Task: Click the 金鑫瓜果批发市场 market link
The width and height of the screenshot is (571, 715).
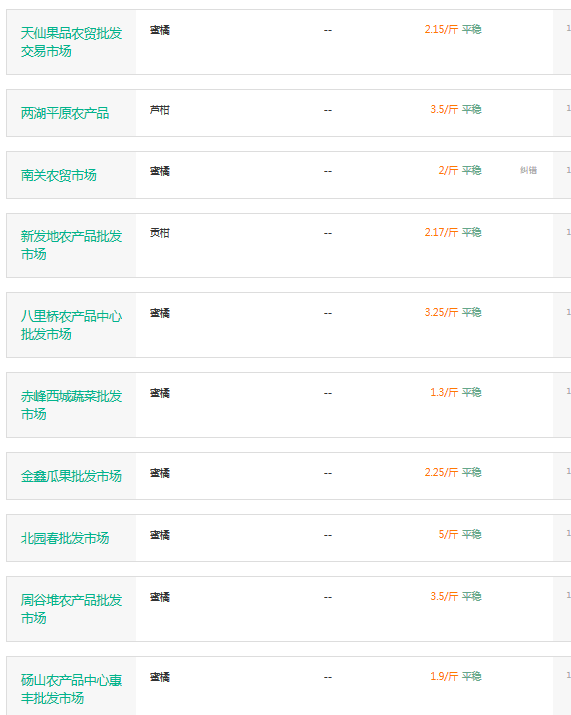Action: [71, 476]
